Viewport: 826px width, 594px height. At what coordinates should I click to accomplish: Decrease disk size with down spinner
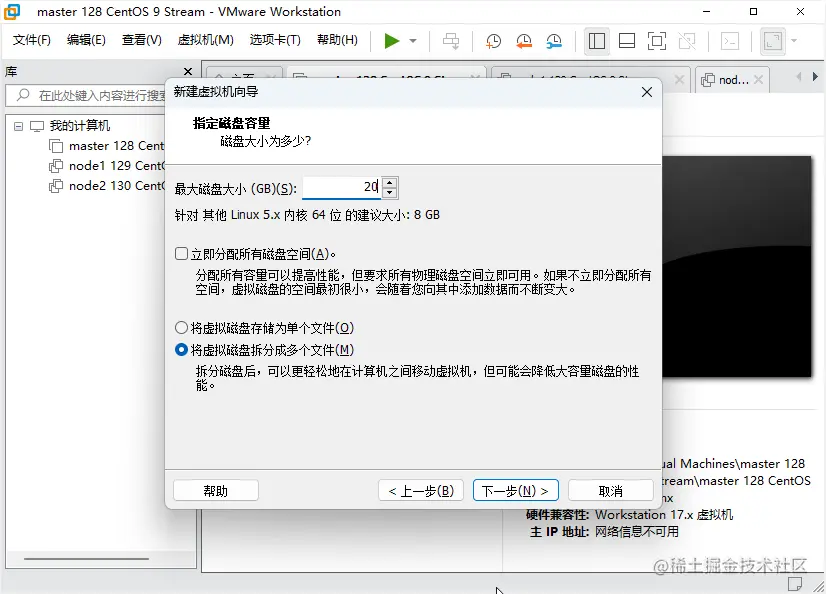tap(389, 193)
